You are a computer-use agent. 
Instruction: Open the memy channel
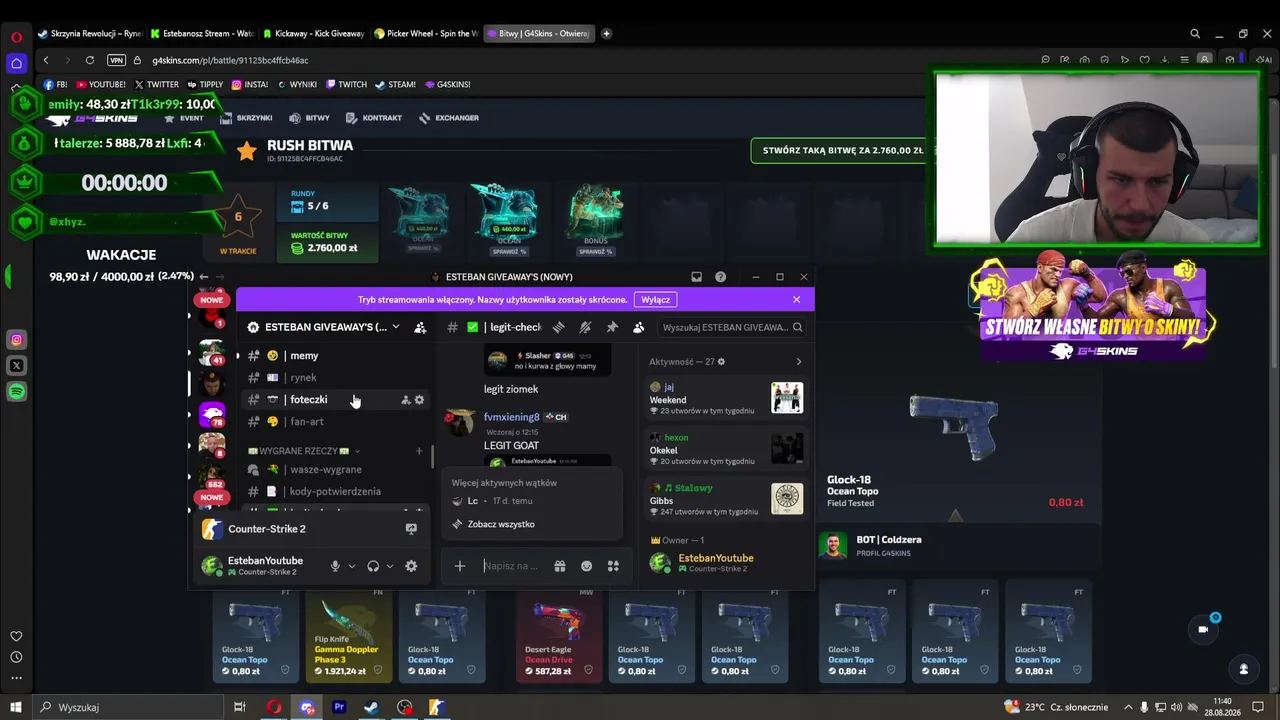(x=336, y=356)
